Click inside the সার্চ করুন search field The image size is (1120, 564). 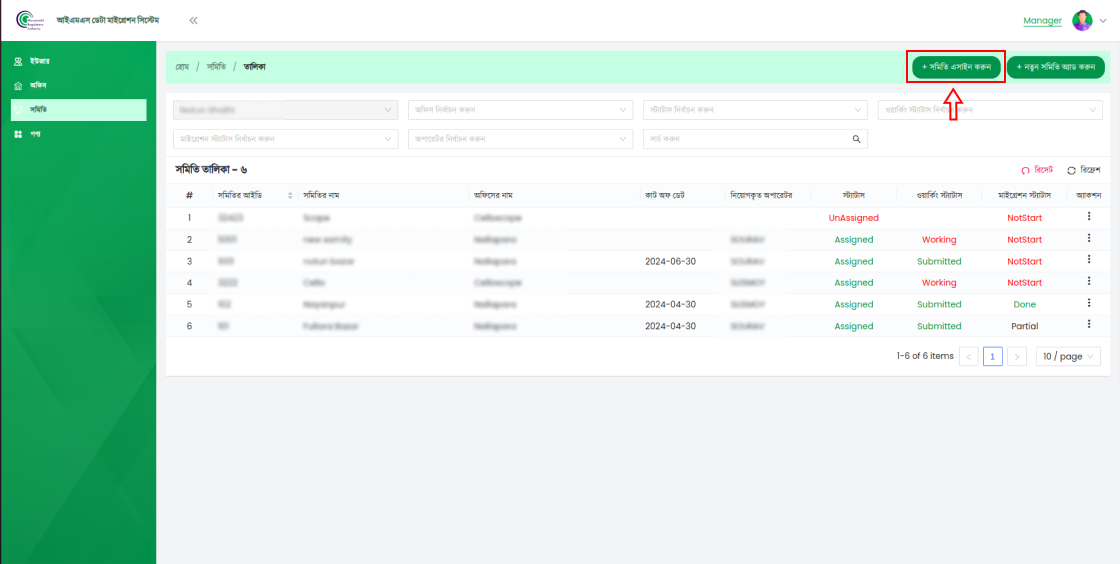(x=745, y=139)
